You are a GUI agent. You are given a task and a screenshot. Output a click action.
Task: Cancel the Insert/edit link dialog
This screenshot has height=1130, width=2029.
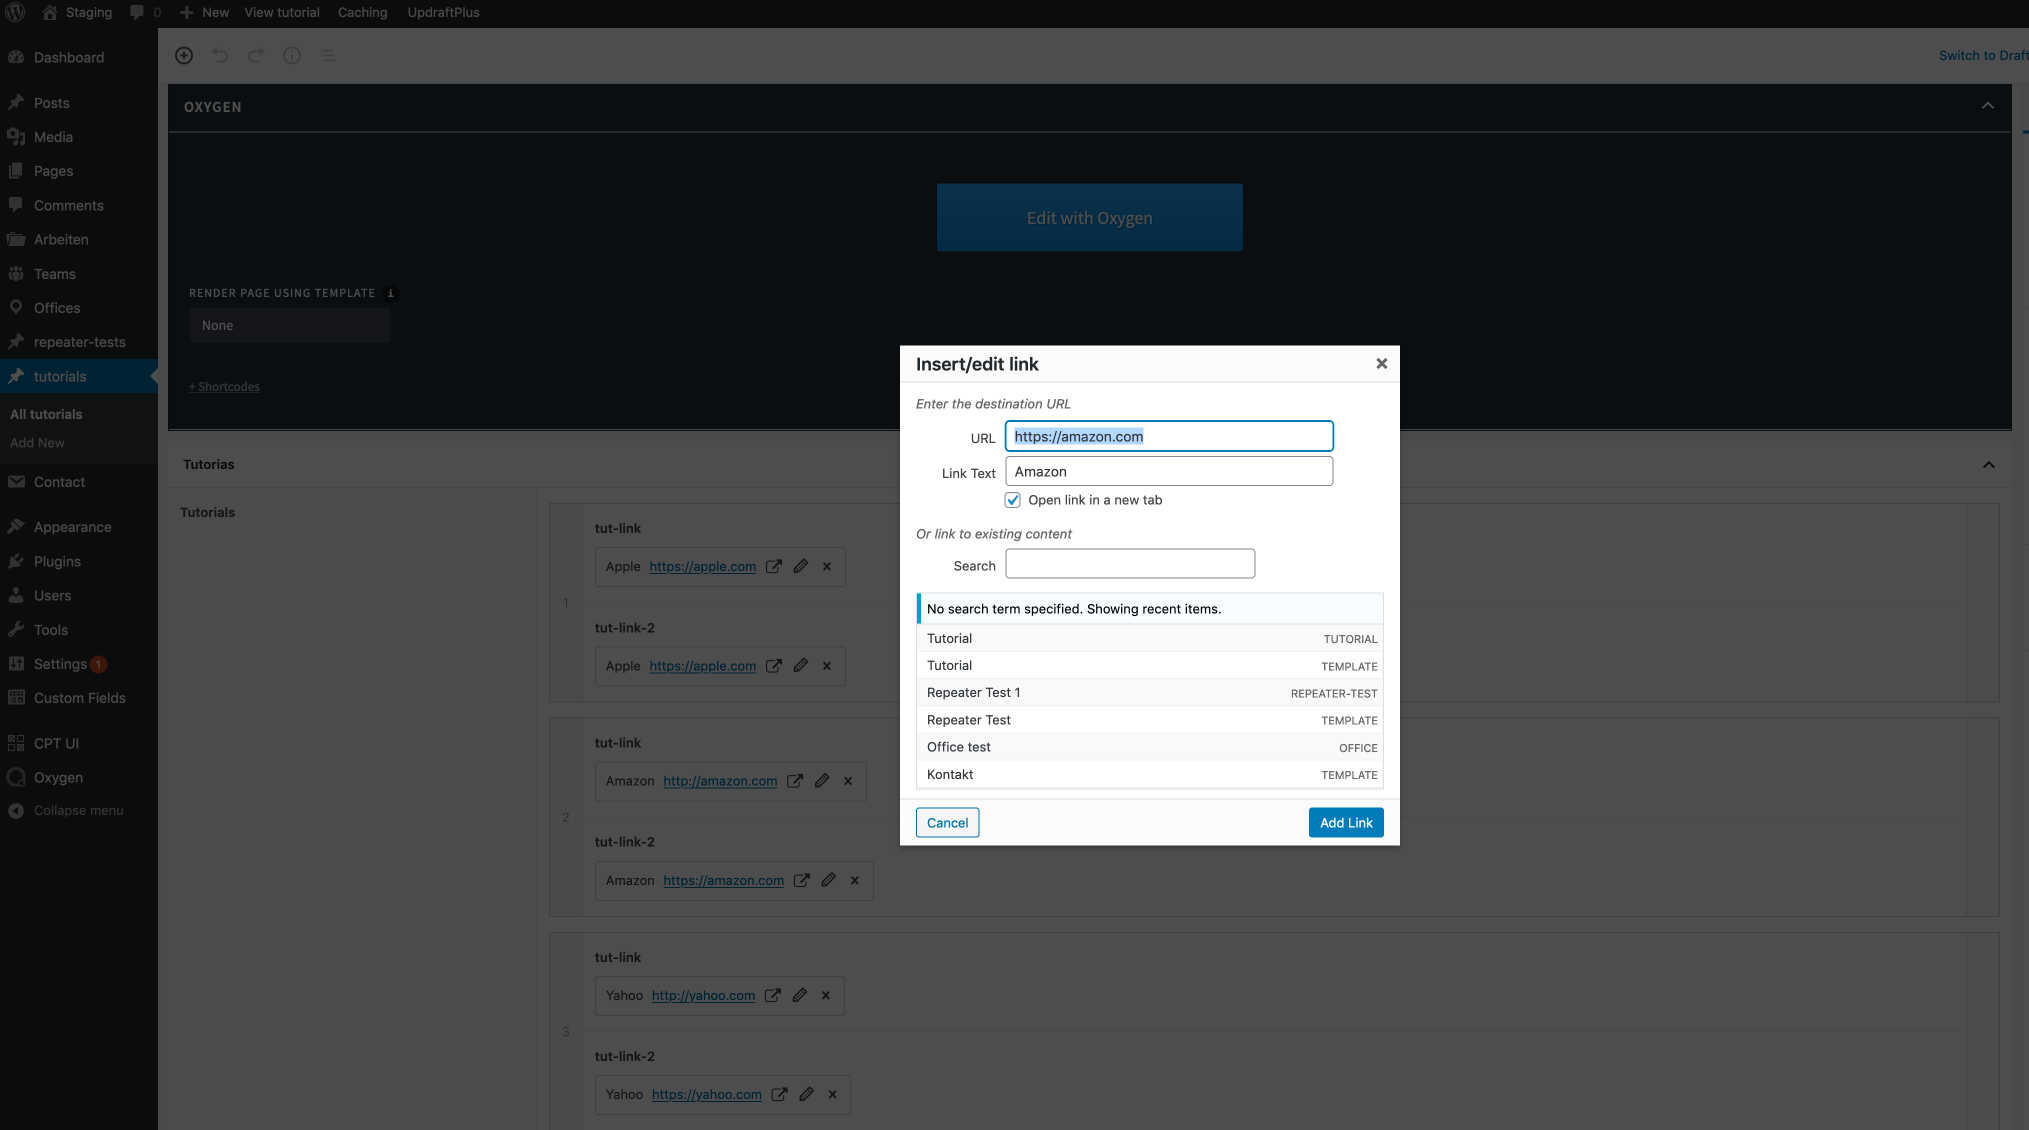[947, 823]
